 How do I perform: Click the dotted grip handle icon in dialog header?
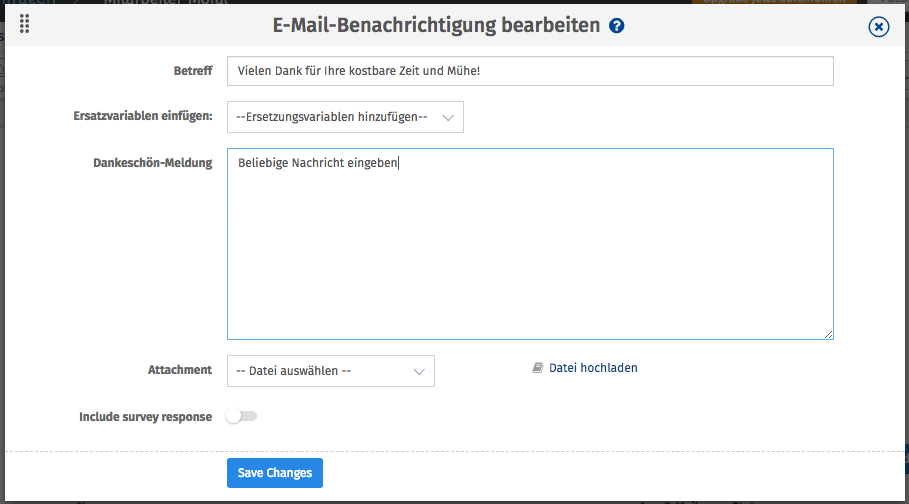tap(24, 24)
